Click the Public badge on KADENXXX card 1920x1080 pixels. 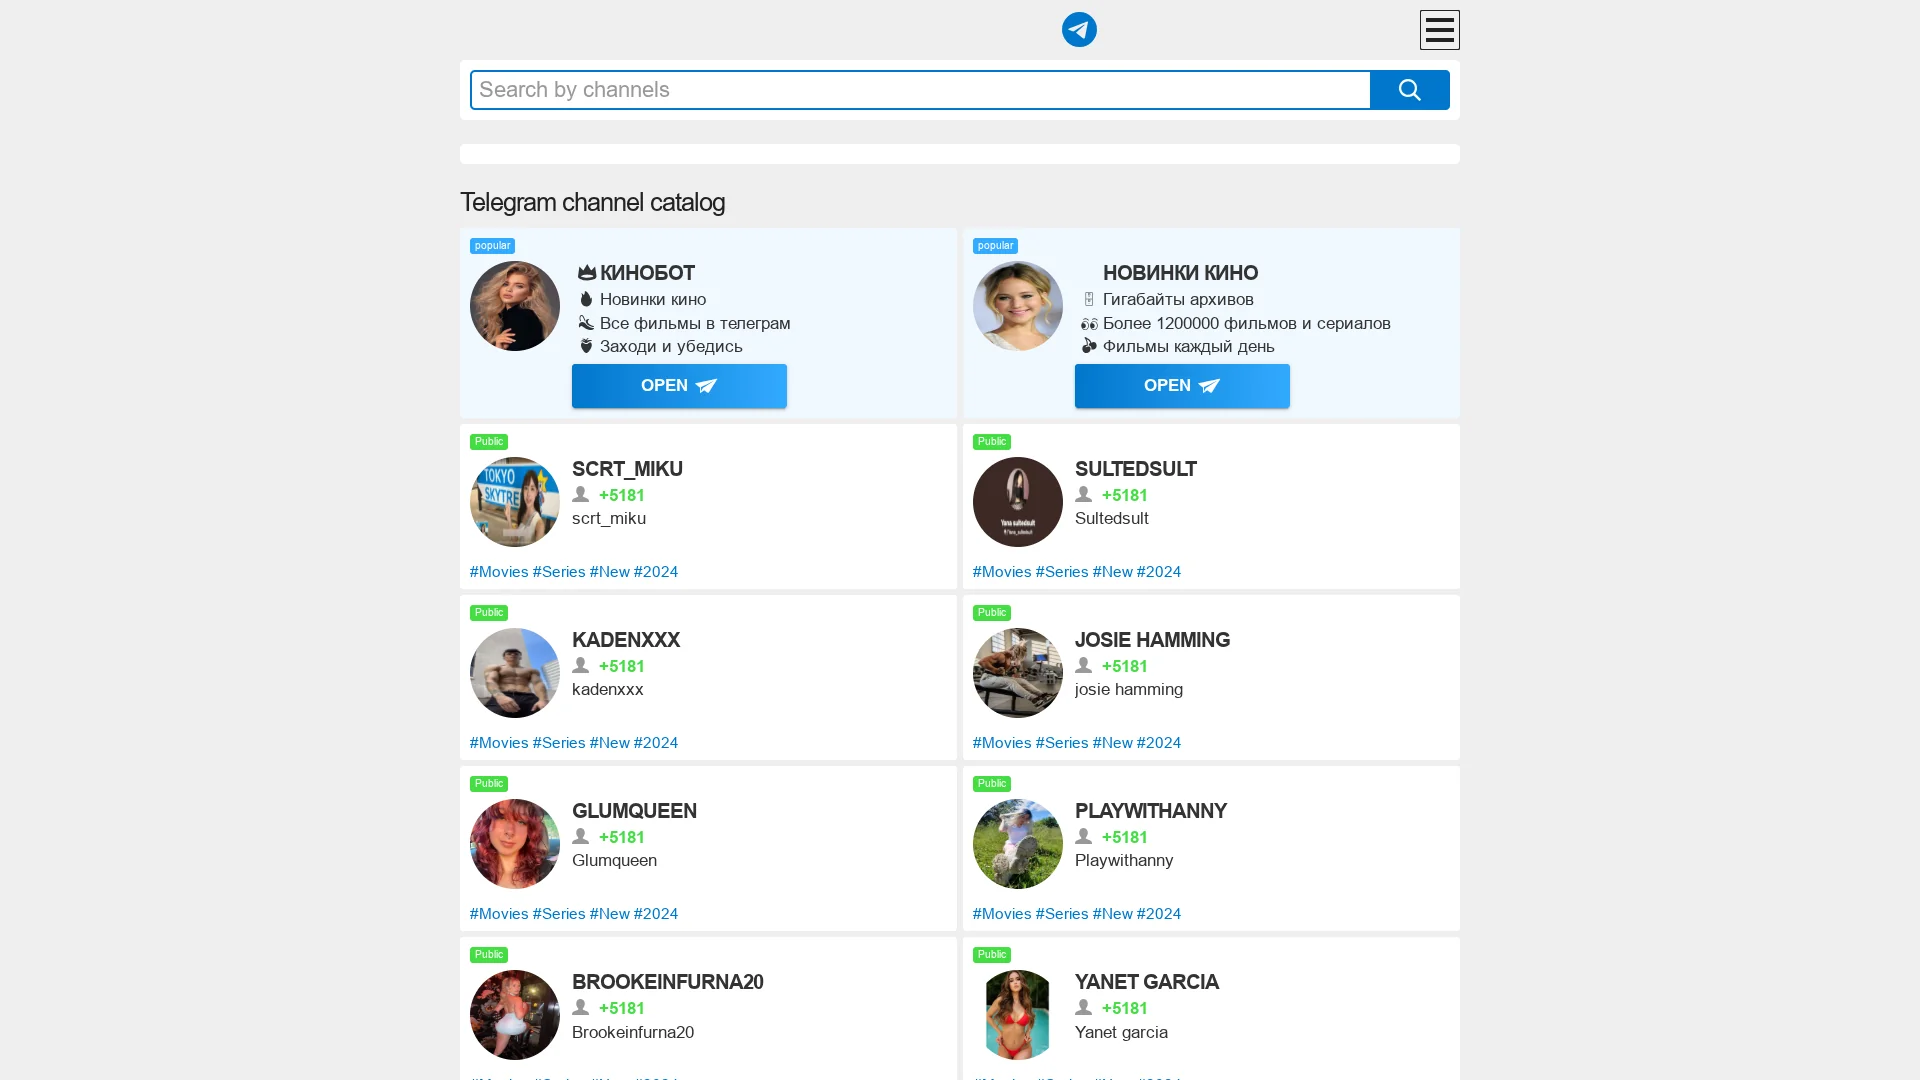pyautogui.click(x=489, y=613)
